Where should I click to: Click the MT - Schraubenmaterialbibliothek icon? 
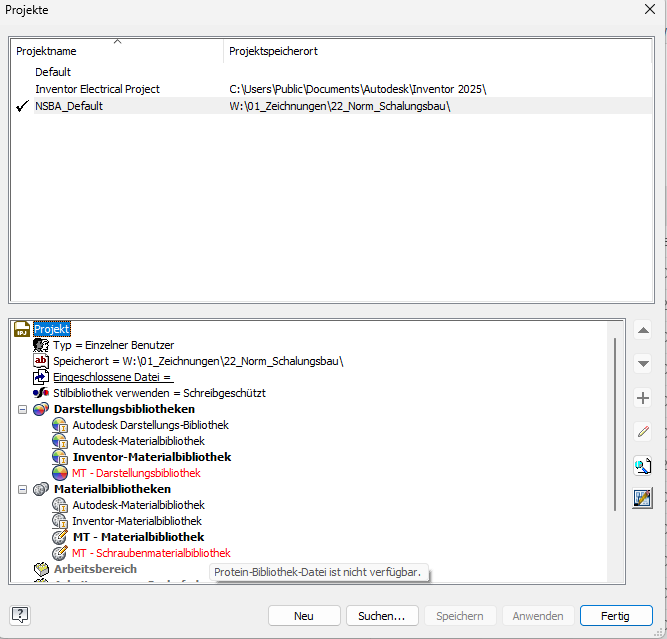click(60, 553)
